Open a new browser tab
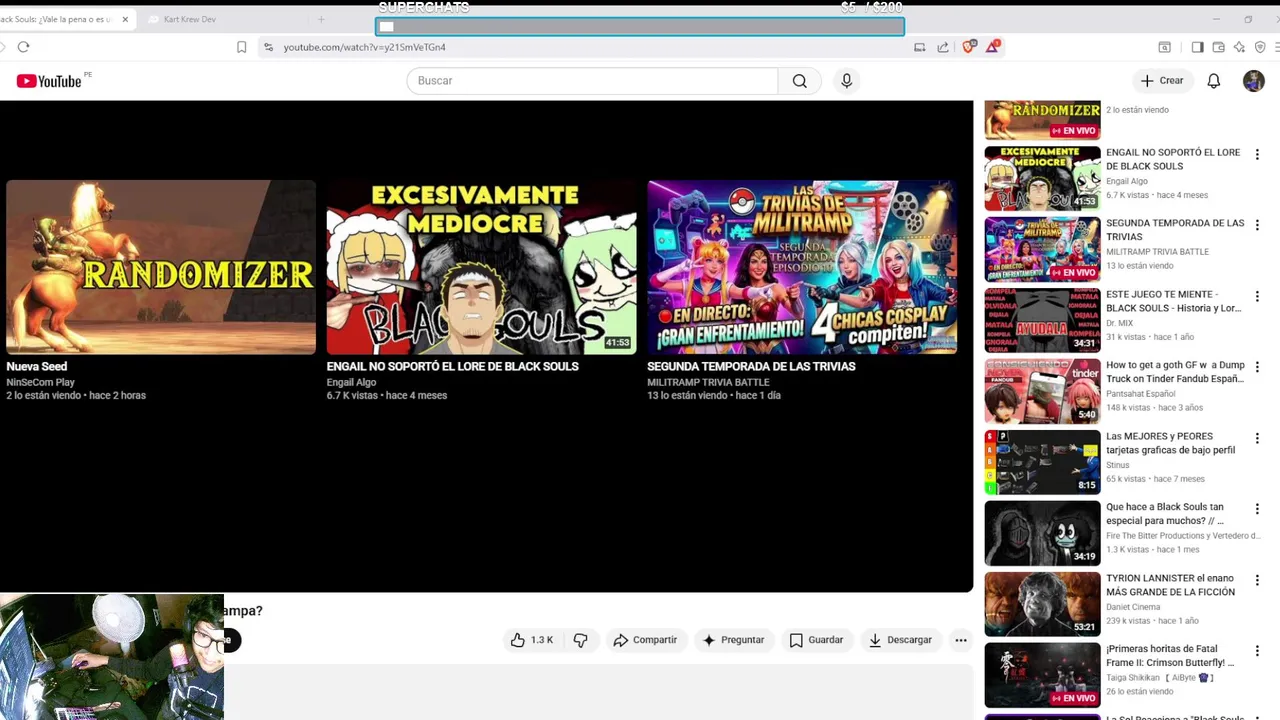The height and width of the screenshot is (720, 1280). click(321, 19)
